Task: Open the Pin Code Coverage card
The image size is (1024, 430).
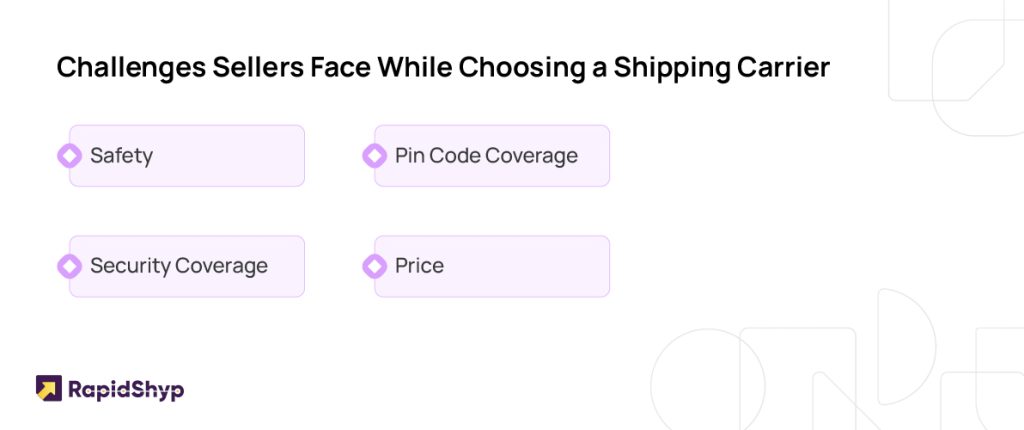Action: point(492,156)
